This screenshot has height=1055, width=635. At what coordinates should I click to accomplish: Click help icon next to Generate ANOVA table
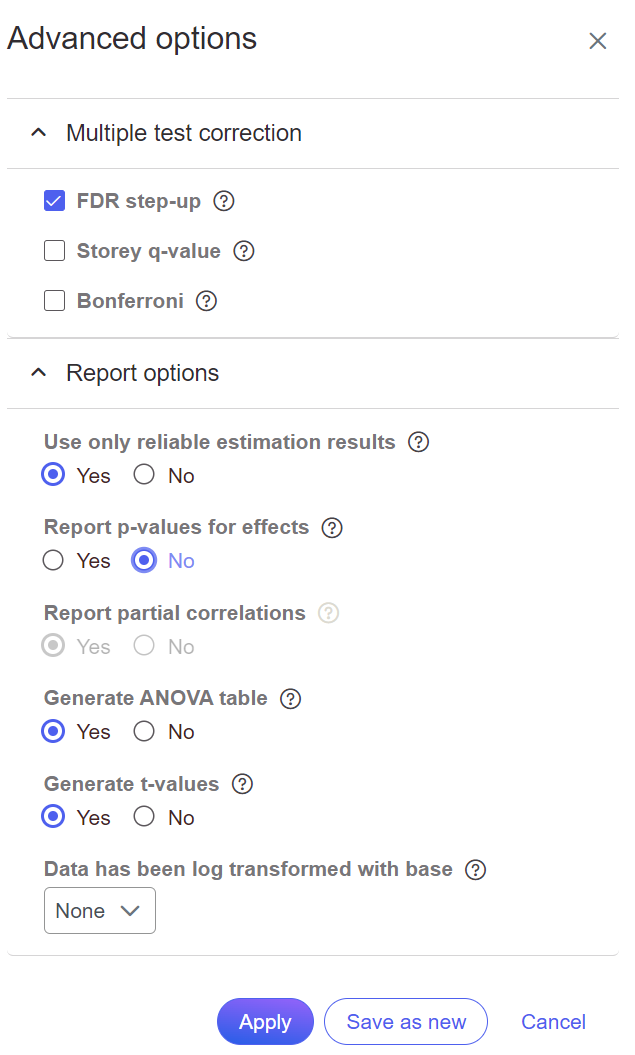click(x=291, y=698)
